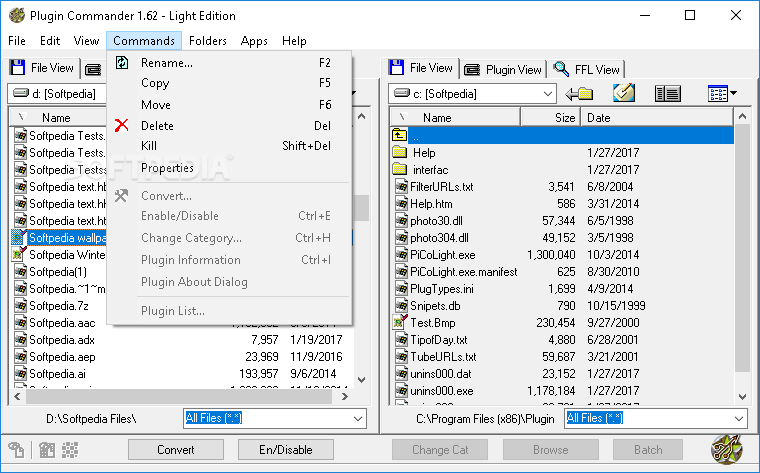Open the Commands menu
This screenshot has height=473, width=760.
[x=144, y=41]
